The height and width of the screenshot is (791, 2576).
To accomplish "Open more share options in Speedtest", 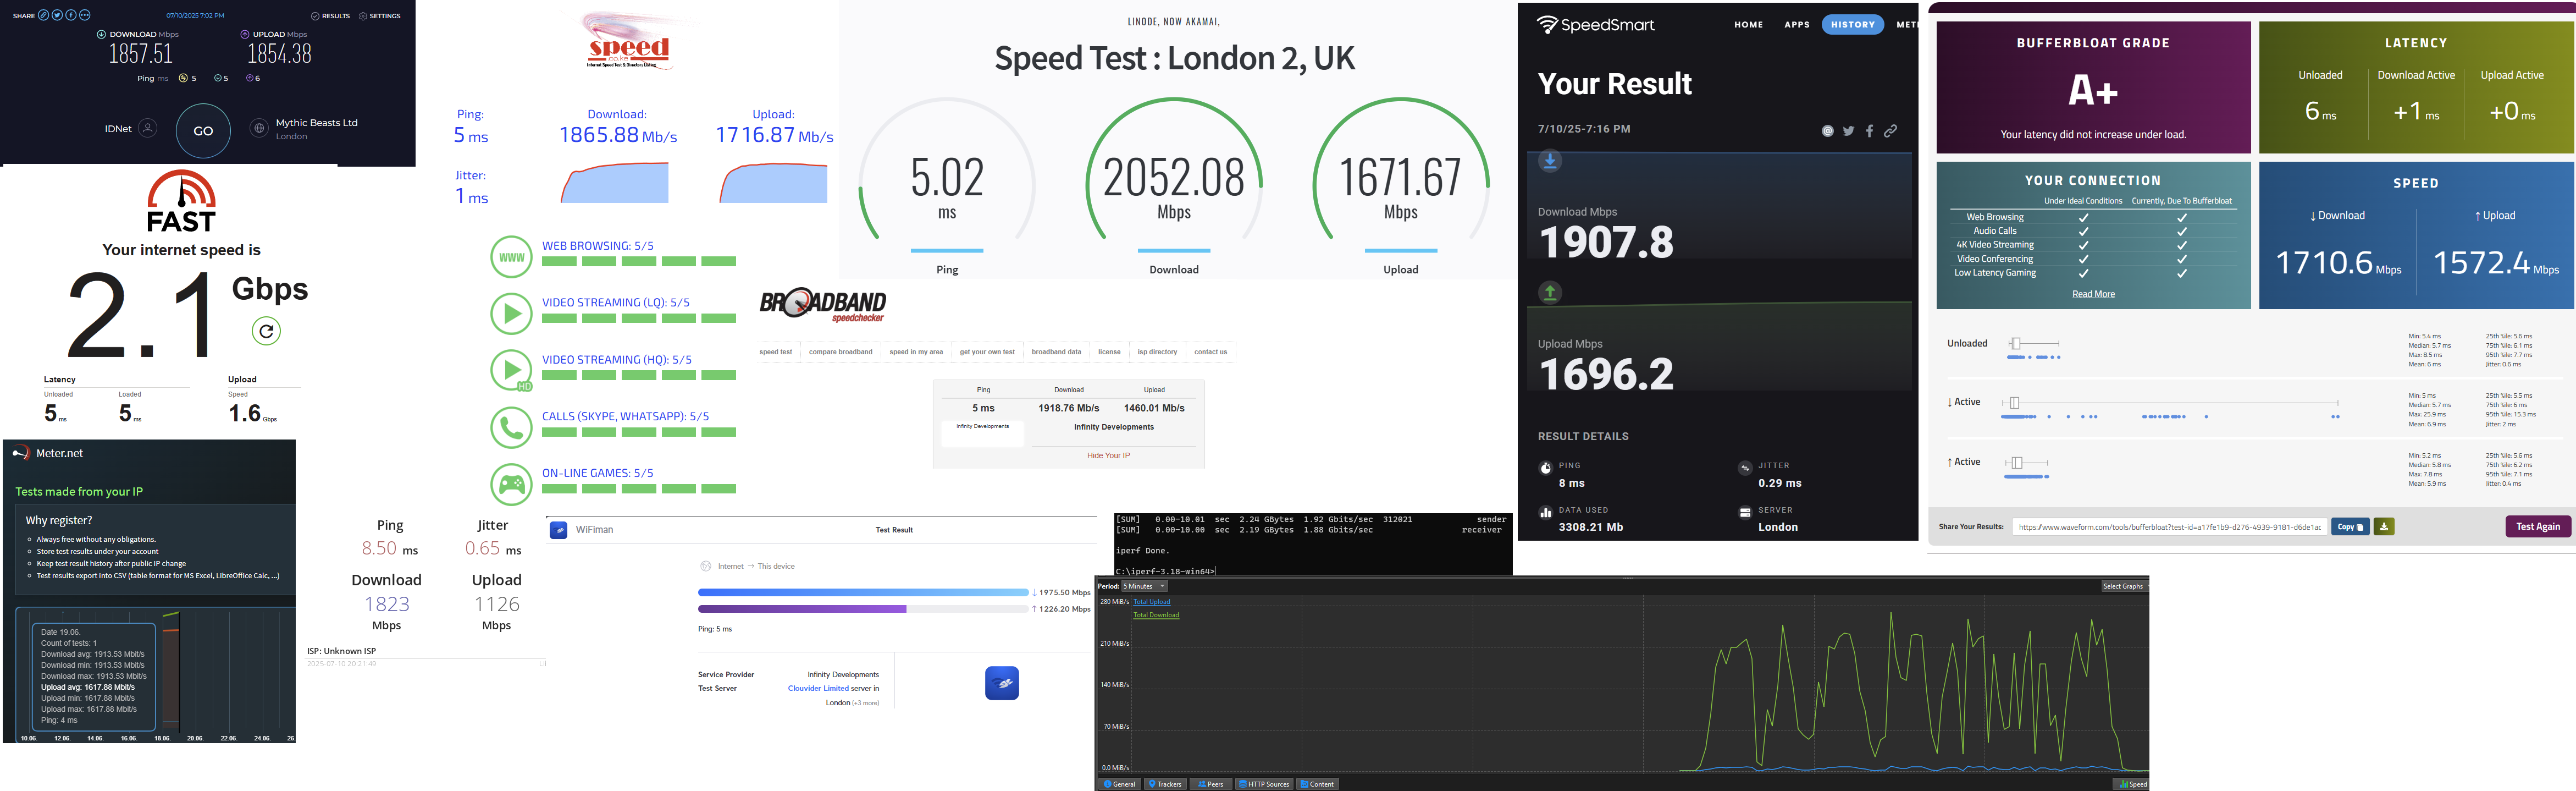I will (x=85, y=15).
